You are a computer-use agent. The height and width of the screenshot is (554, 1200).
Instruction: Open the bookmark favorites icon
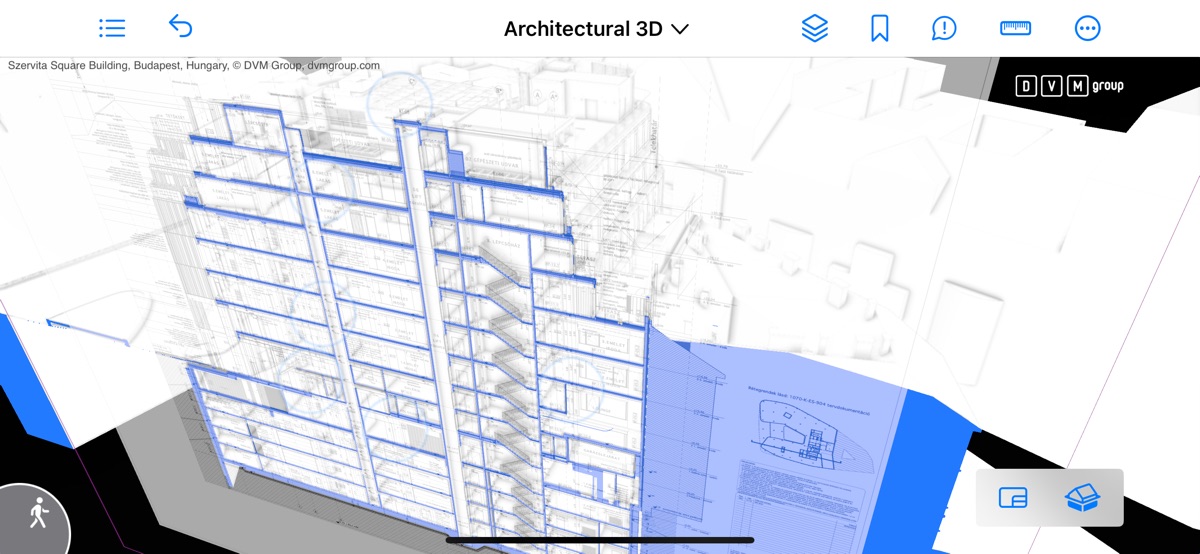coord(880,28)
